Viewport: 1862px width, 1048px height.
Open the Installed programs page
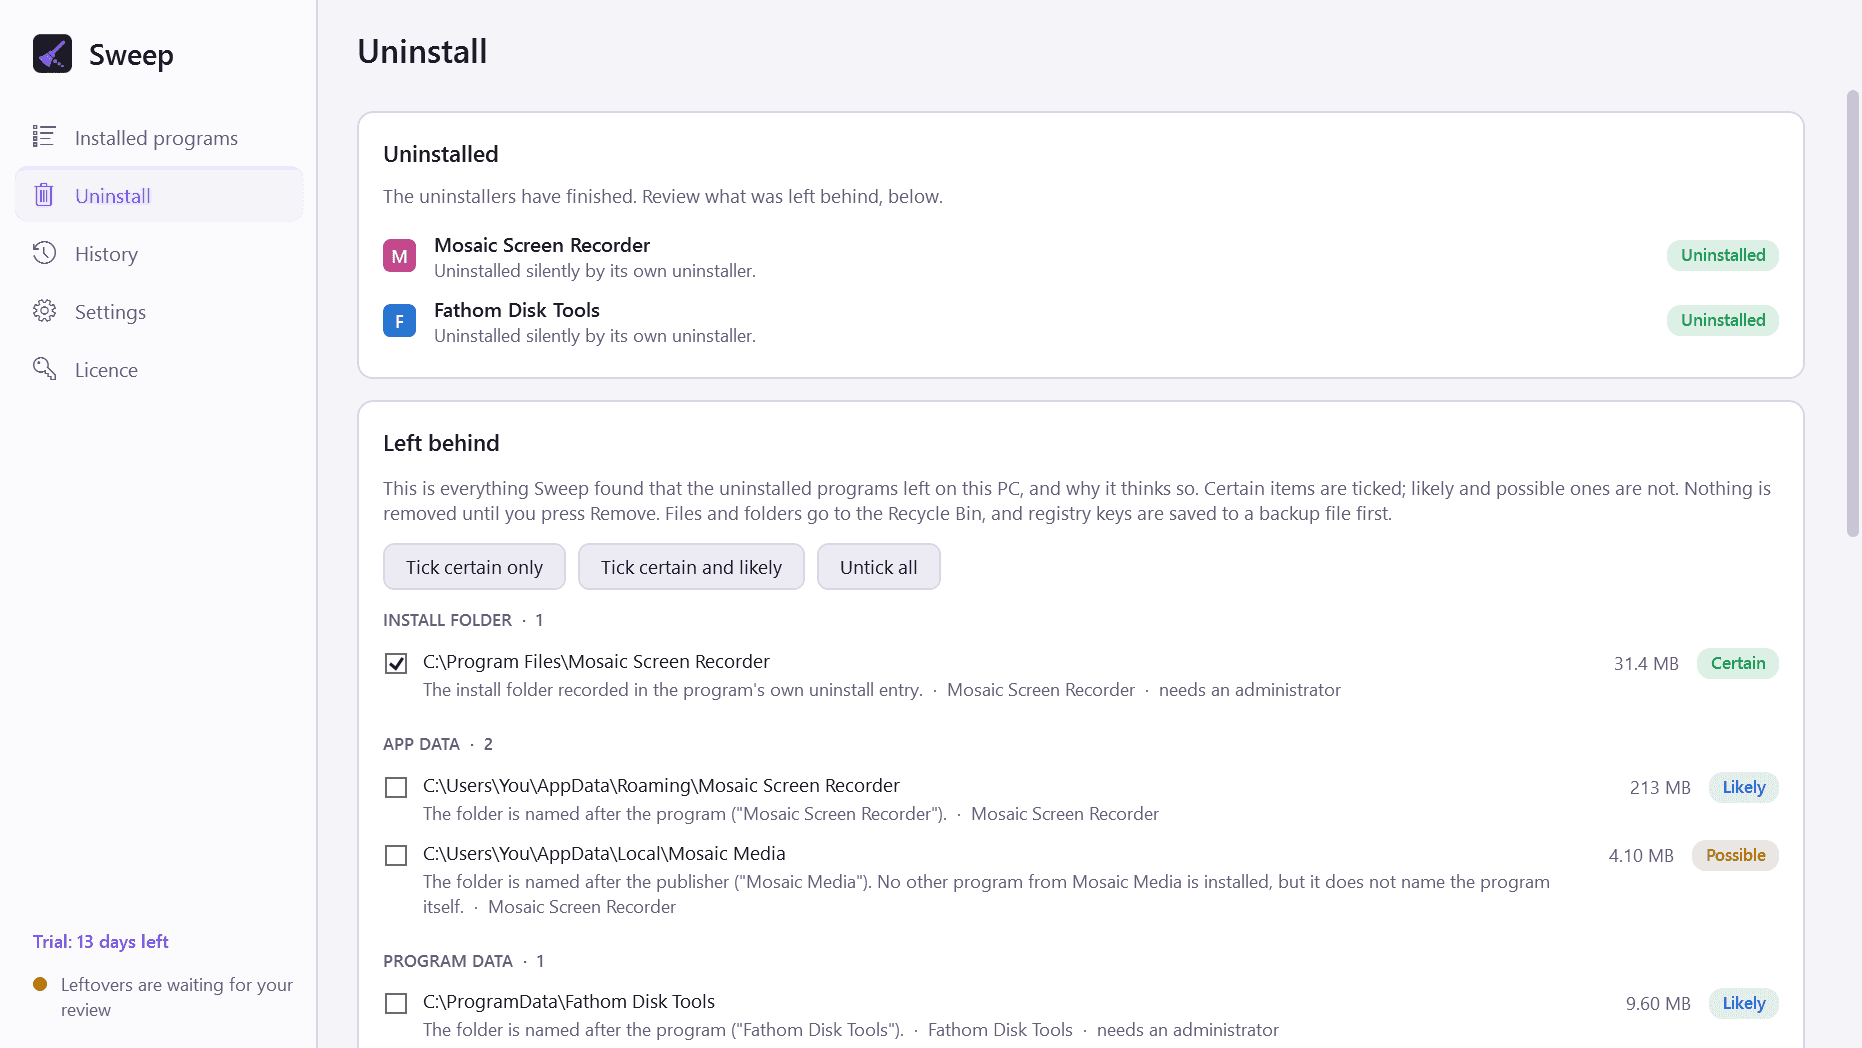click(x=159, y=137)
